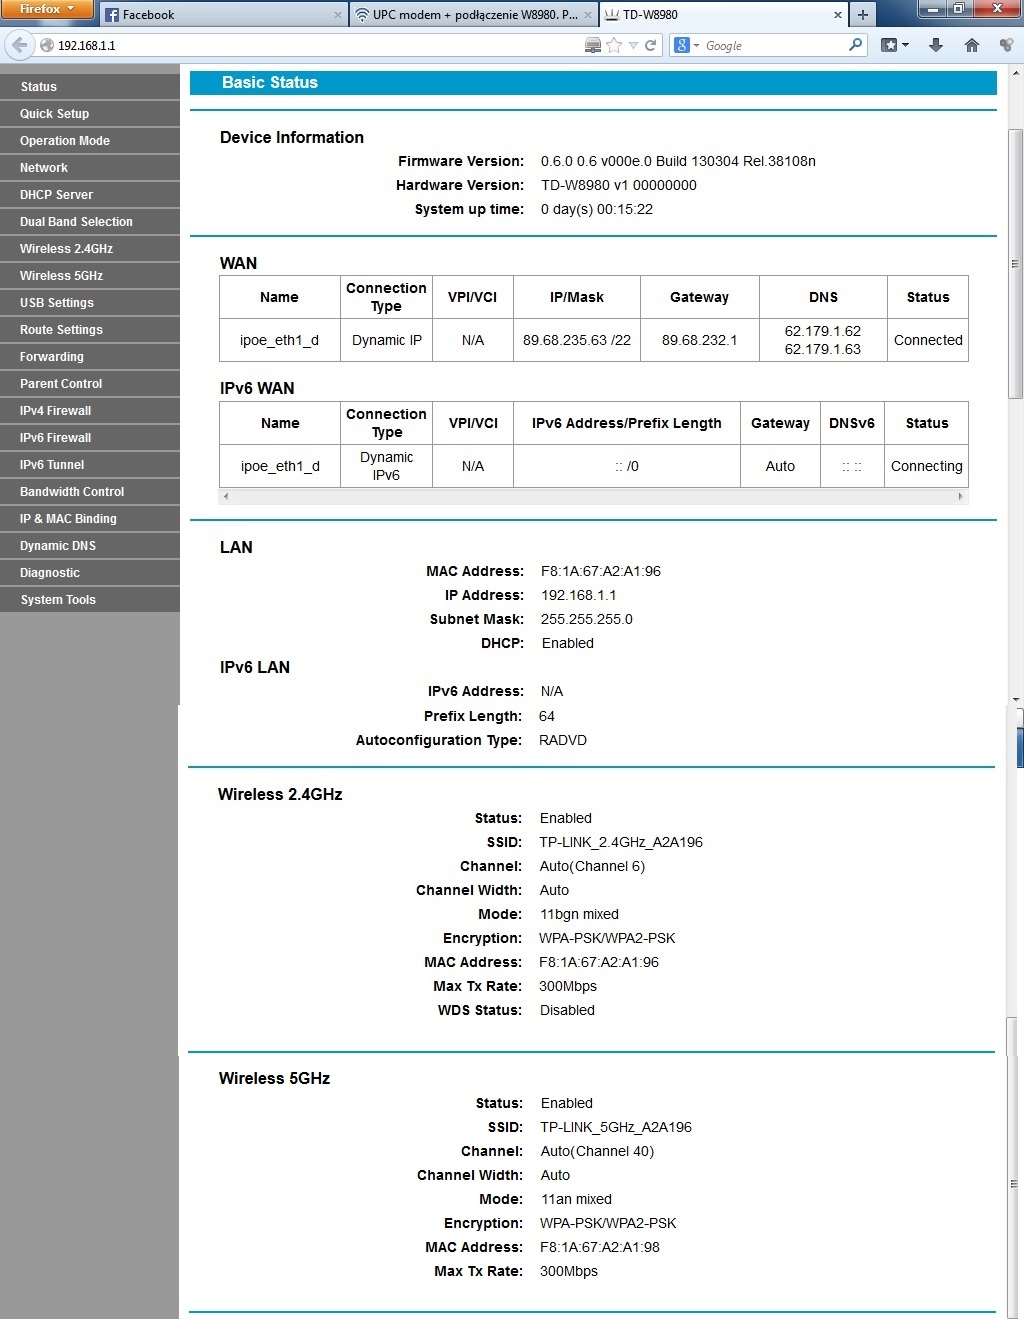Open the Downloads arrow icon
This screenshot has height=1319, width=1024.
(936, 45)
